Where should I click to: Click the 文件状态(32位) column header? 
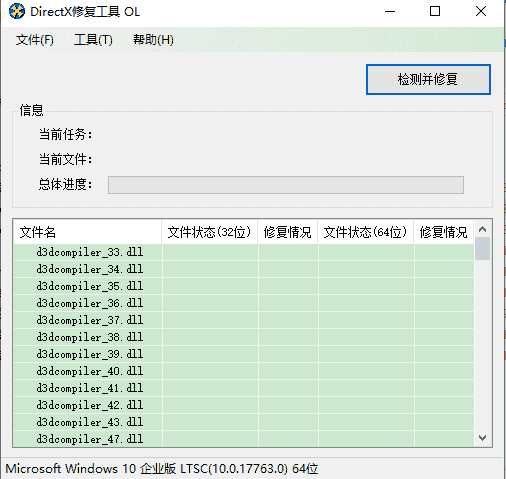click(209, 232)
